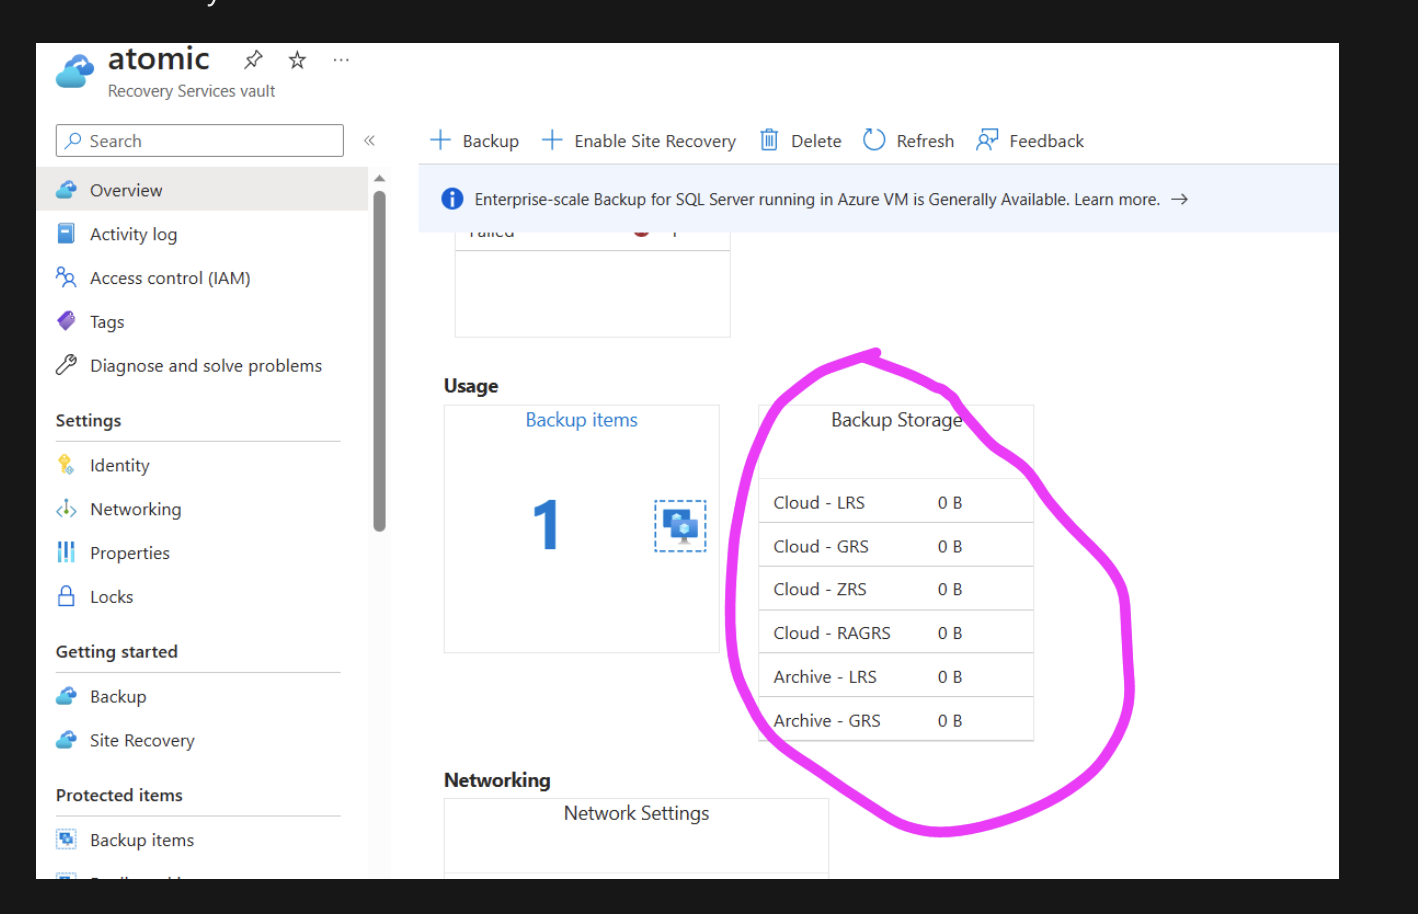
Task: Select the Cloud - LRS storage row
Action: click(896, 502)
